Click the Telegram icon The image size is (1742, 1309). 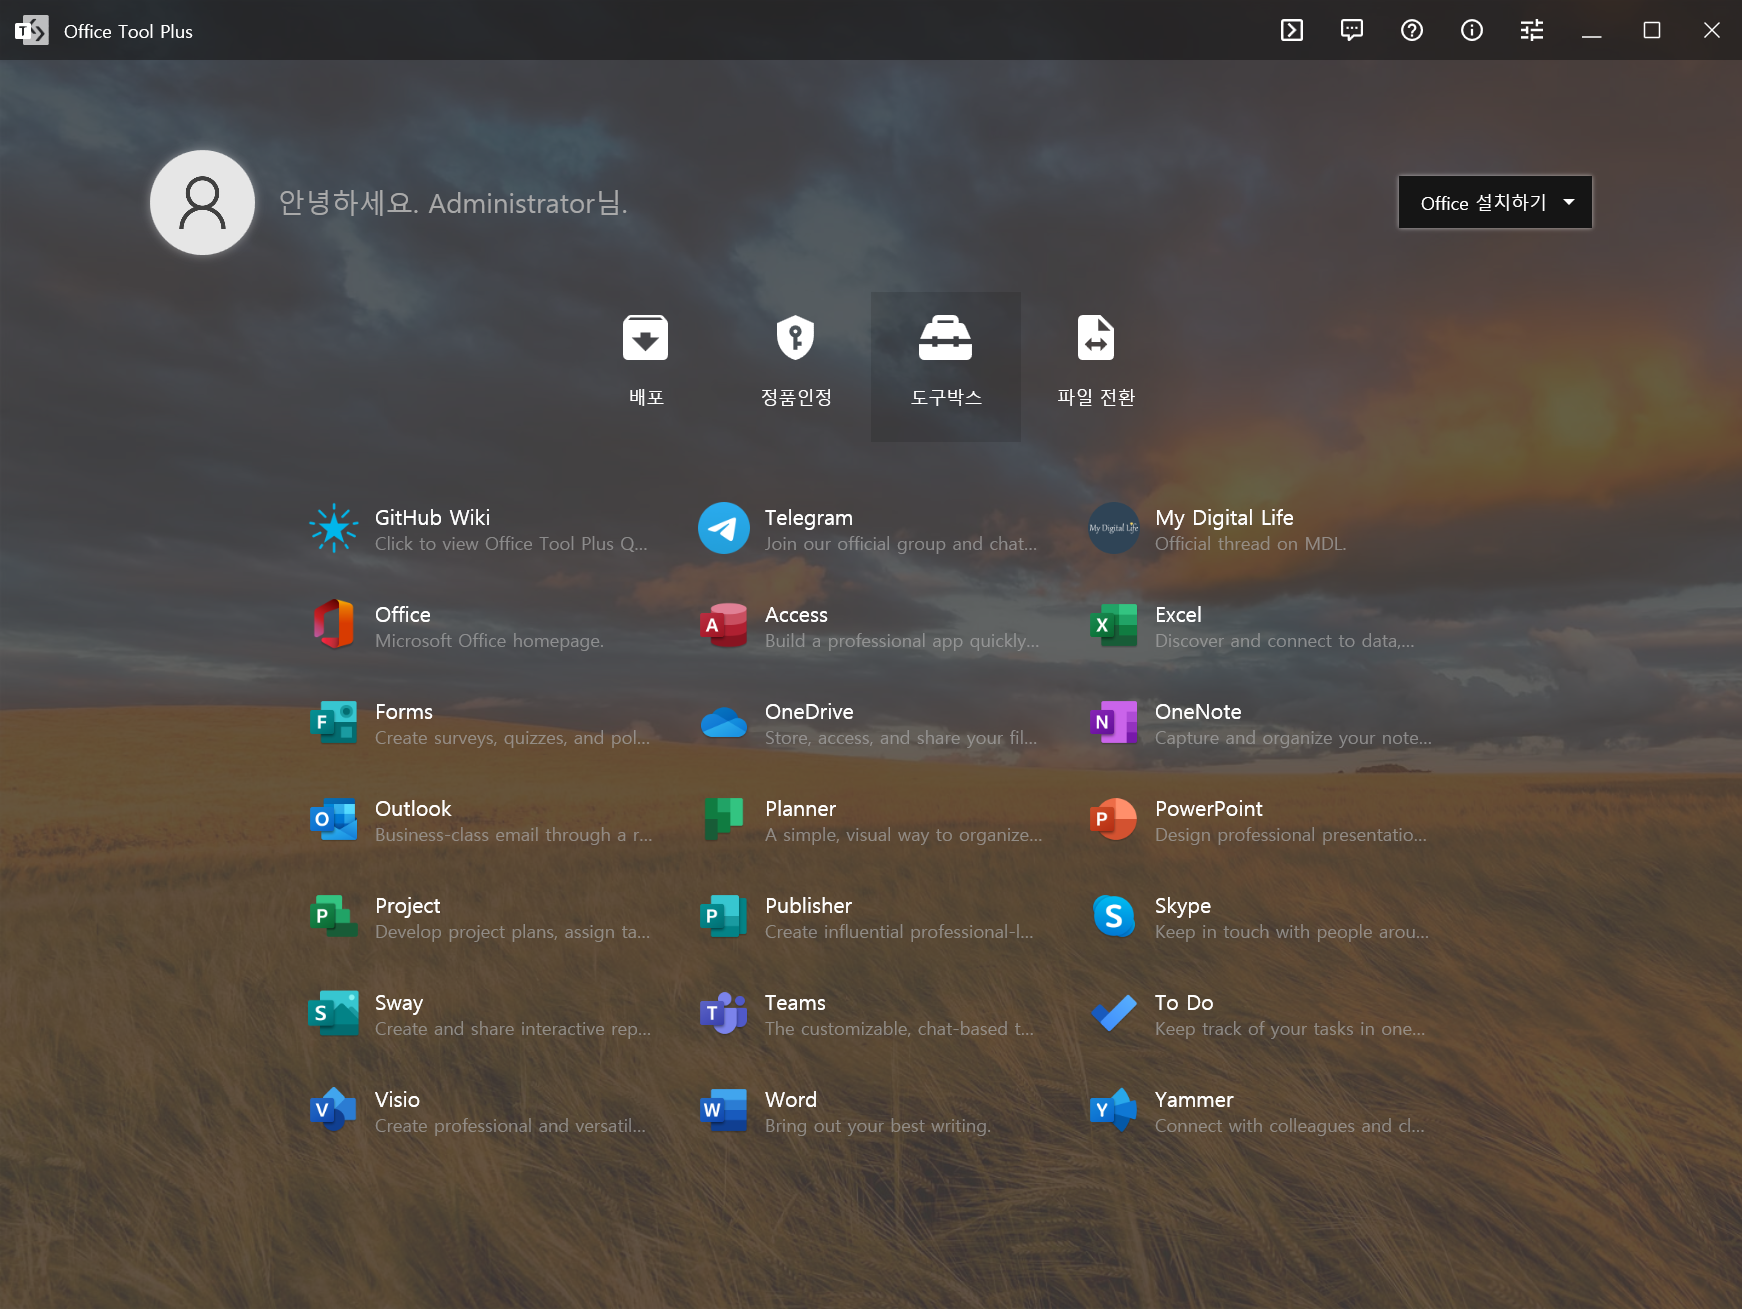724,528
